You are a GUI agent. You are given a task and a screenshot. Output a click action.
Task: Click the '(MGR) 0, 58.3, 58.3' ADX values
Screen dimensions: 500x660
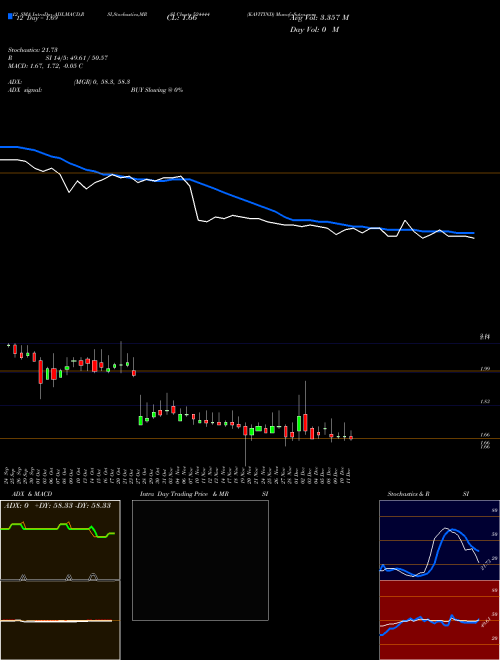coord(102,83)
